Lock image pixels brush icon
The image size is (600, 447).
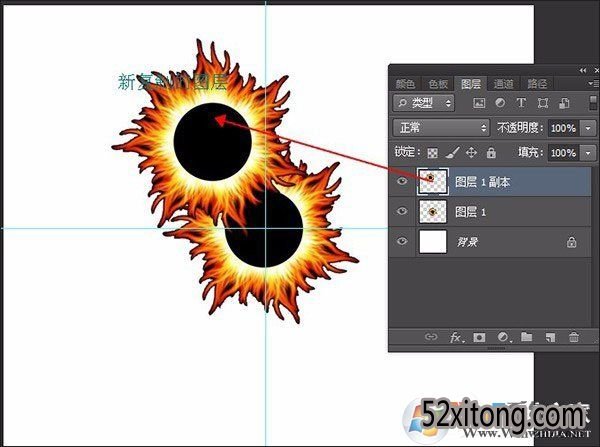[x=452, y=153]
